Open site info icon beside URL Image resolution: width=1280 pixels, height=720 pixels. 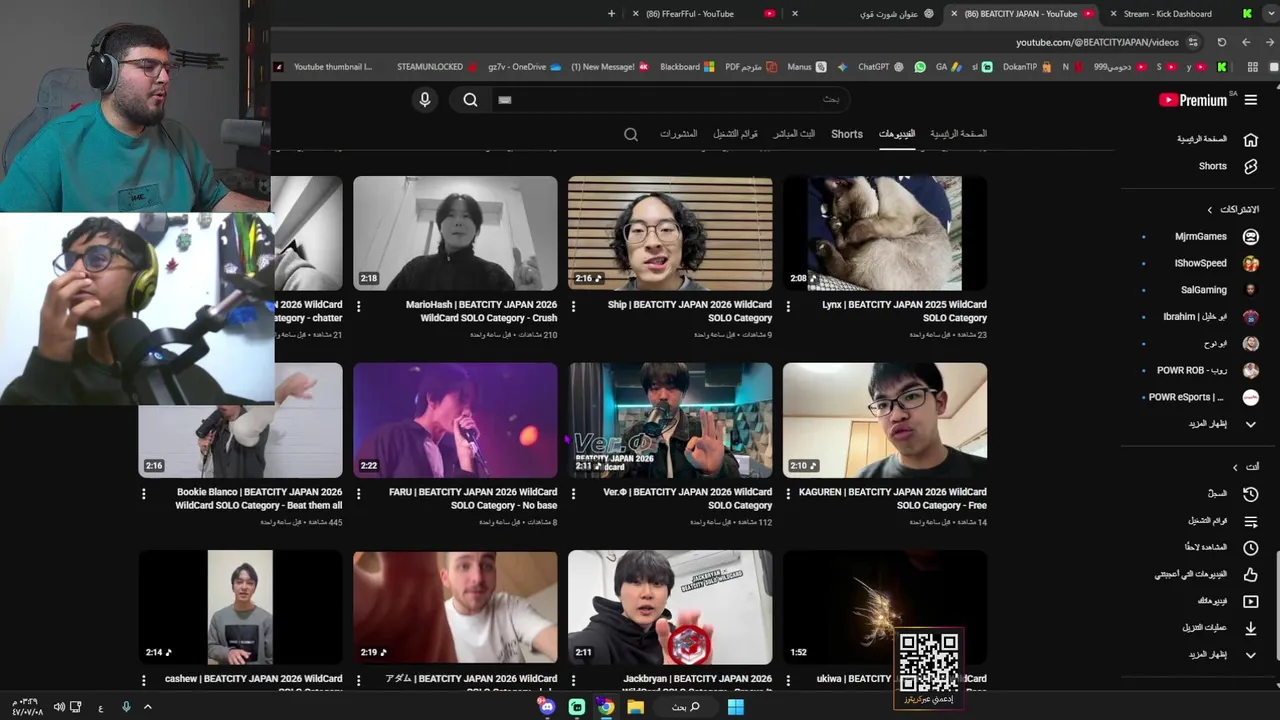pos(1193,42)
